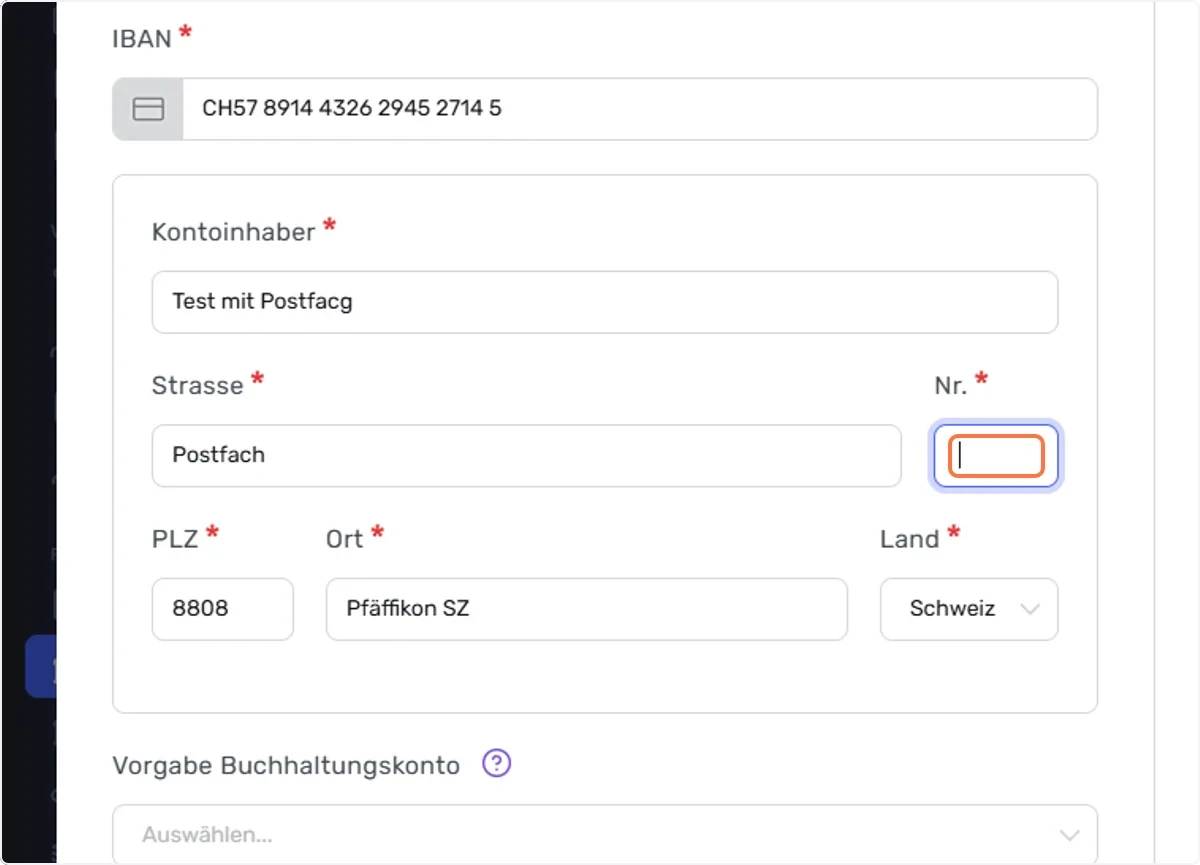This screenshot has height=865, width=1200.
Task: Edit the Kontoinhaber field
Action: click(x=605, y=302)
